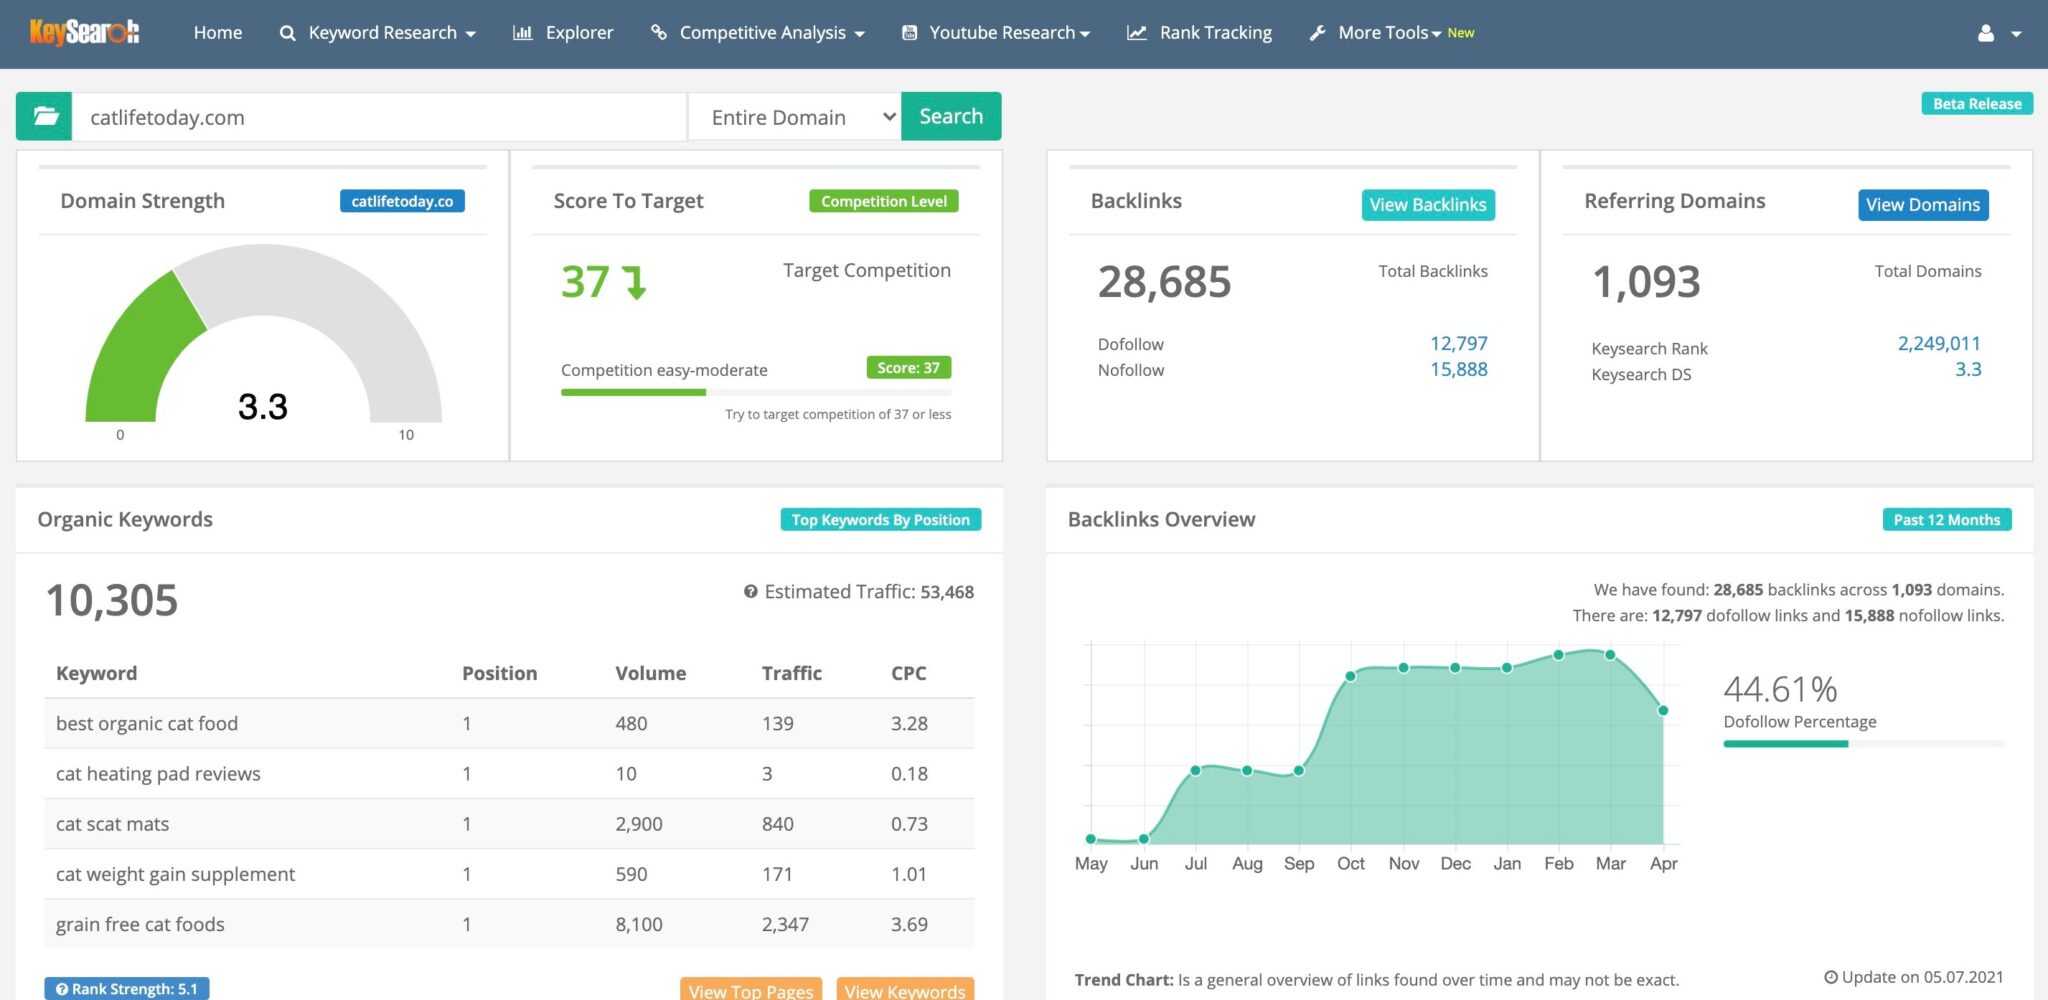The image size is (2048, 1000).
Task: Click the green Search button
Action: [951, 116]
